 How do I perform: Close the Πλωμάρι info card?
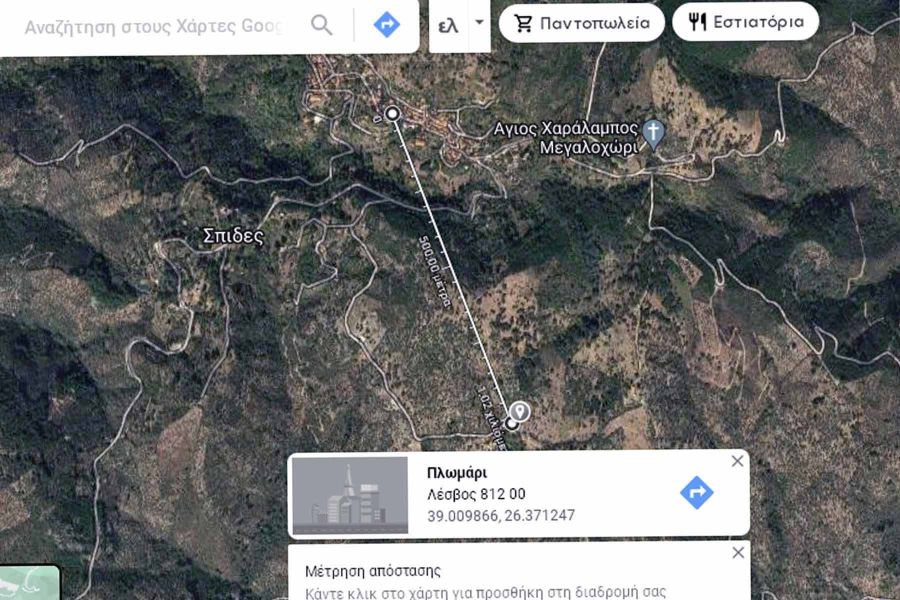[x=738, y=461]
